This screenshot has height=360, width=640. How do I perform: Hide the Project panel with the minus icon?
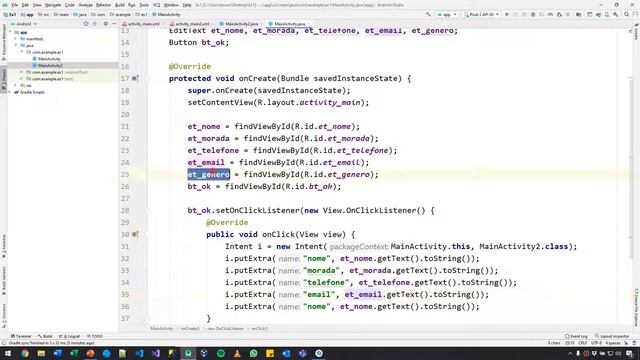click(x=114, y=24)
